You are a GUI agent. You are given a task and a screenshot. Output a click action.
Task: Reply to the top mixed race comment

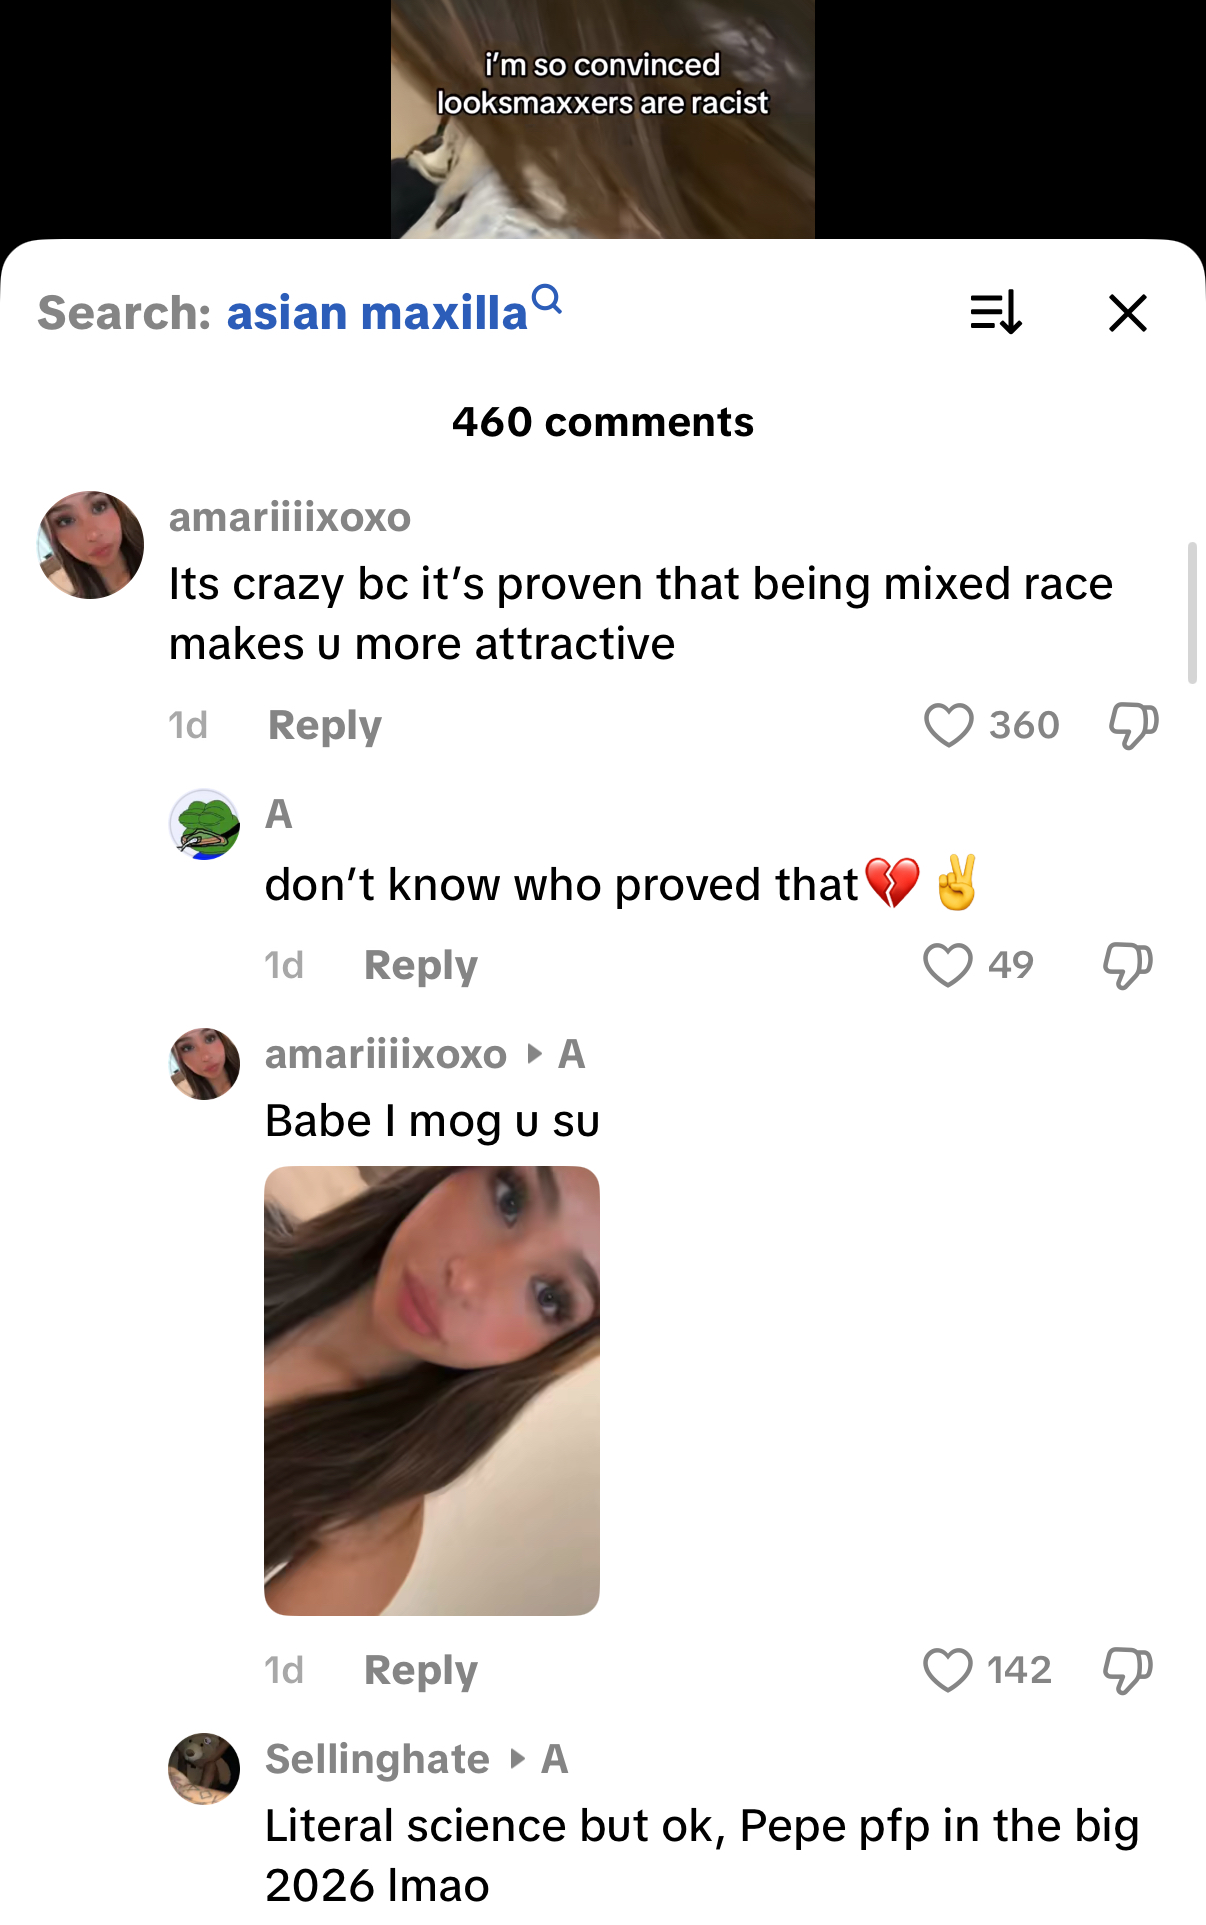coord(324,725)
